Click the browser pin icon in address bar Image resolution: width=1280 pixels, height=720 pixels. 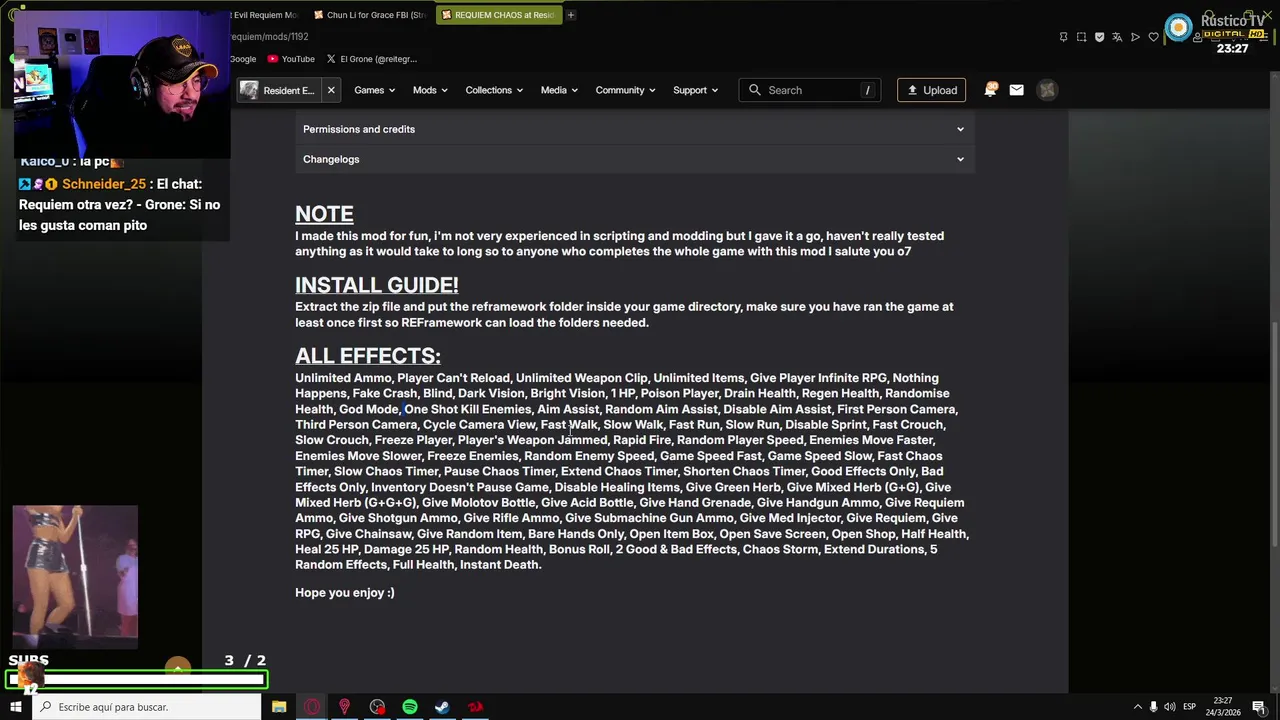(1063, 37)
